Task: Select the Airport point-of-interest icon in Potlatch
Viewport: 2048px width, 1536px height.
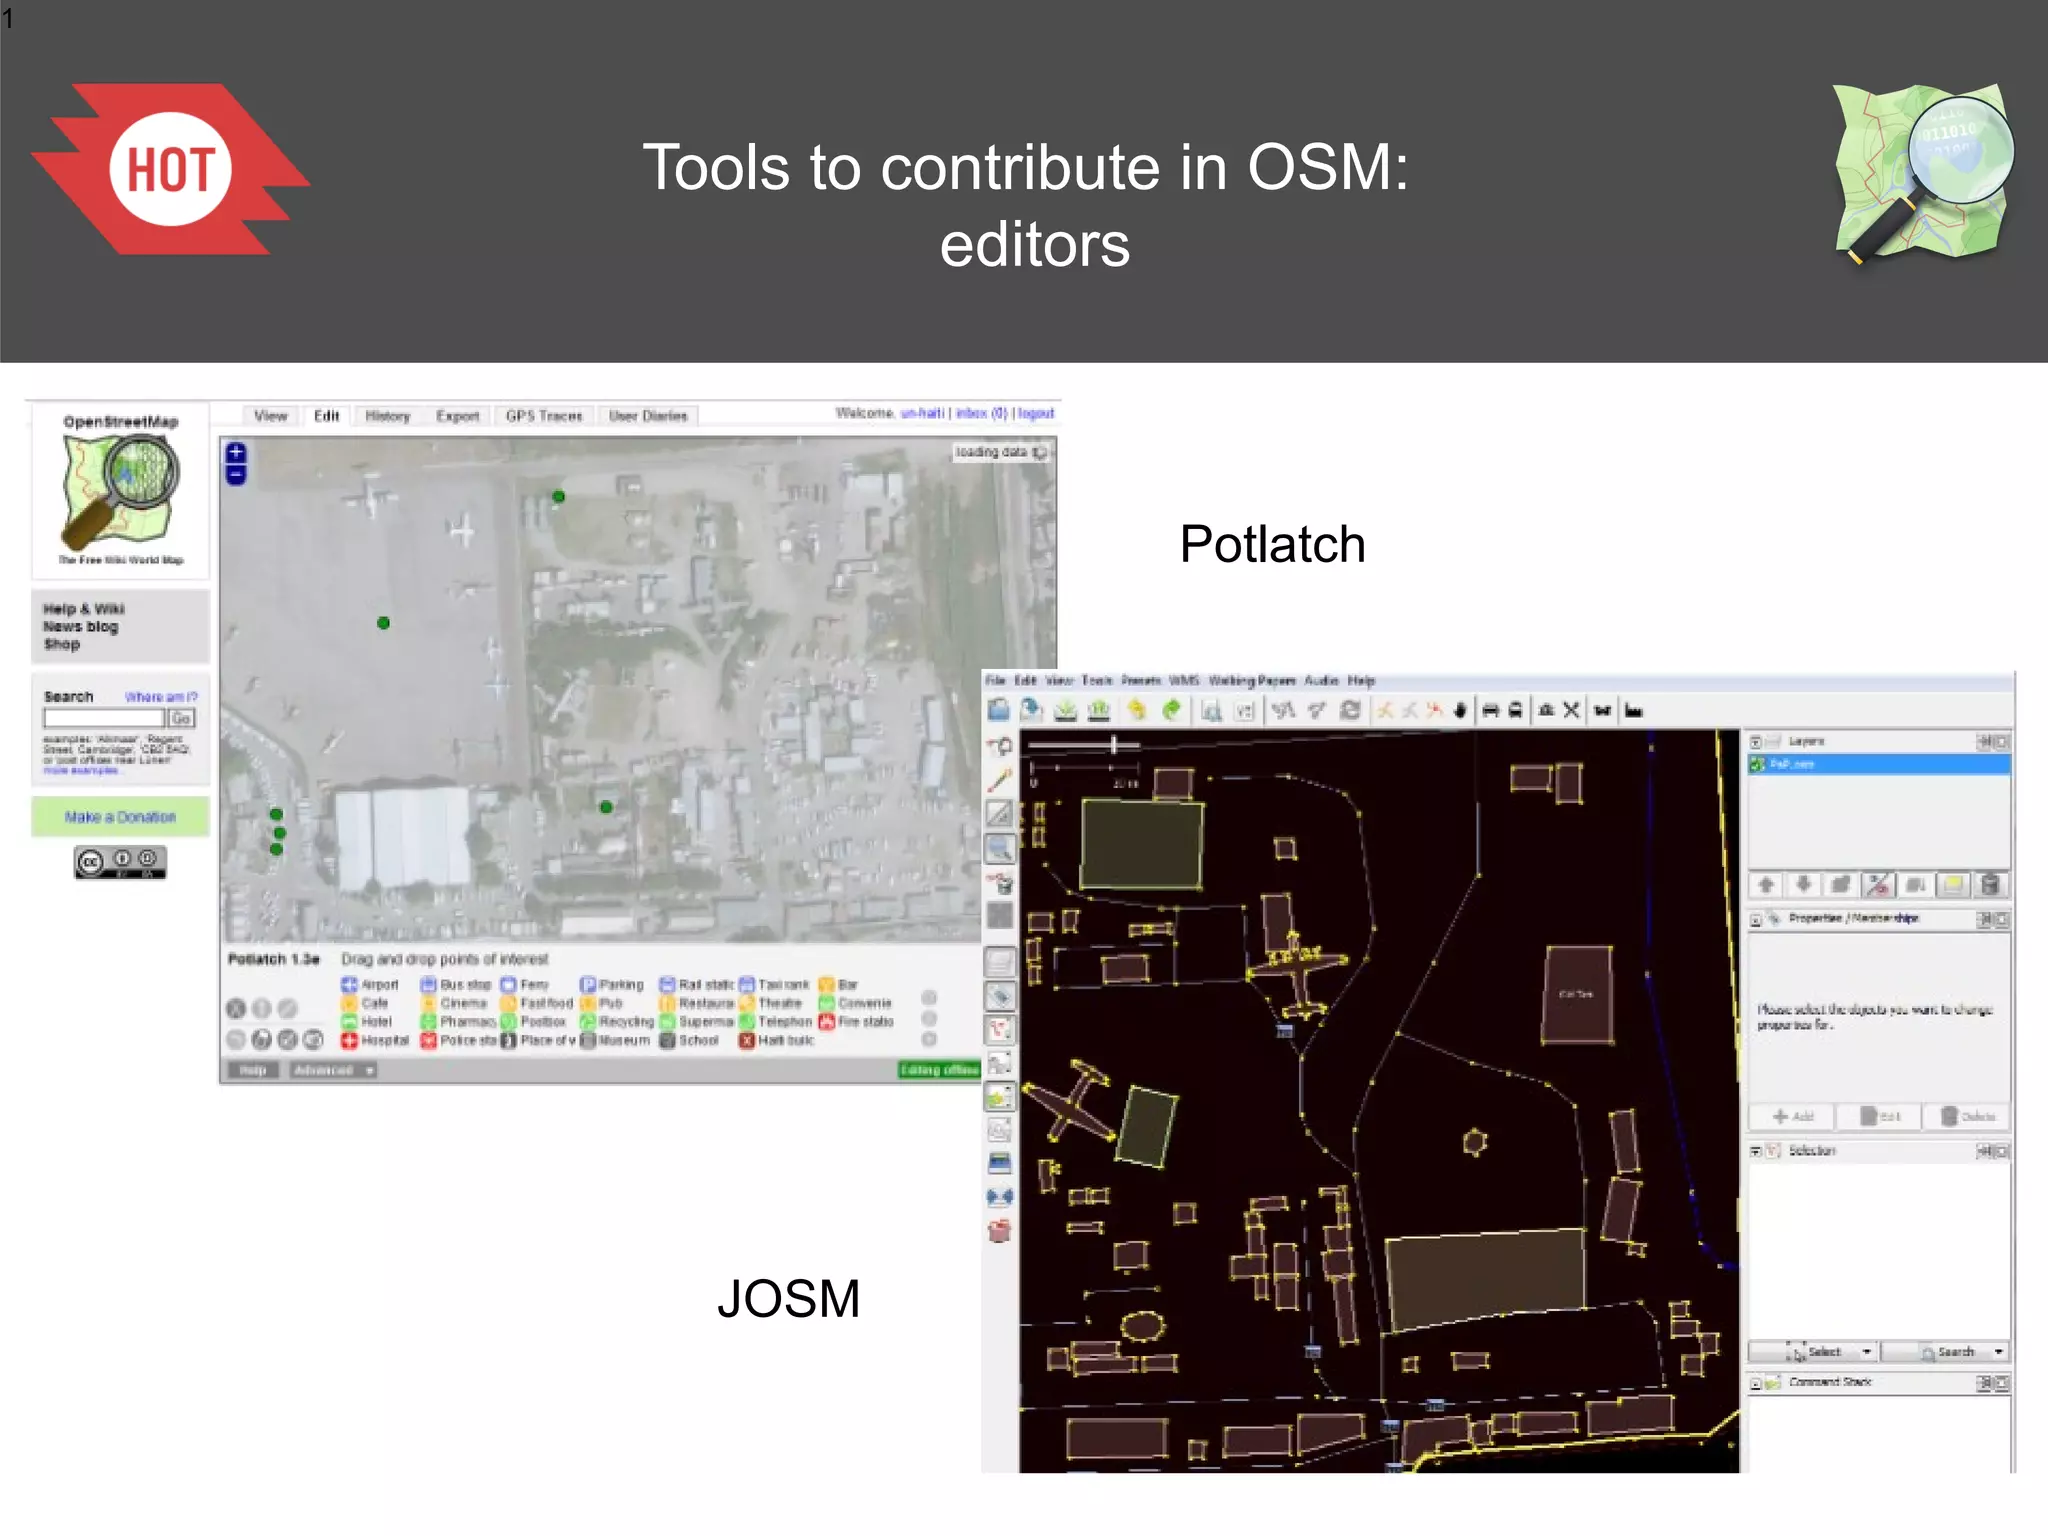Action: [349, 985]
